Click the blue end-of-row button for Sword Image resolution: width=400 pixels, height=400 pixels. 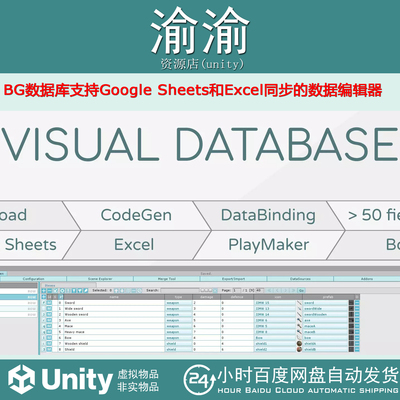(357, 303)
